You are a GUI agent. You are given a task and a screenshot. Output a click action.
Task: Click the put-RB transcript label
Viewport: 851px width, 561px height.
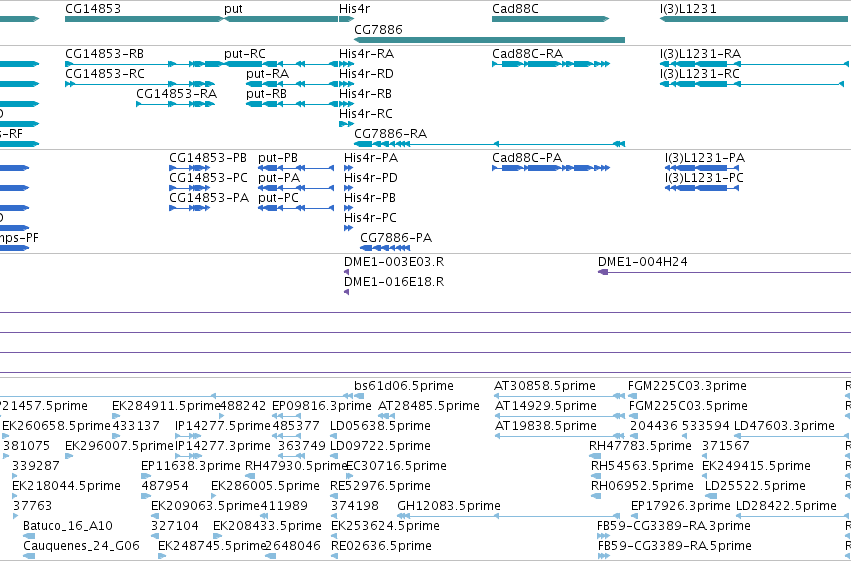266,94
